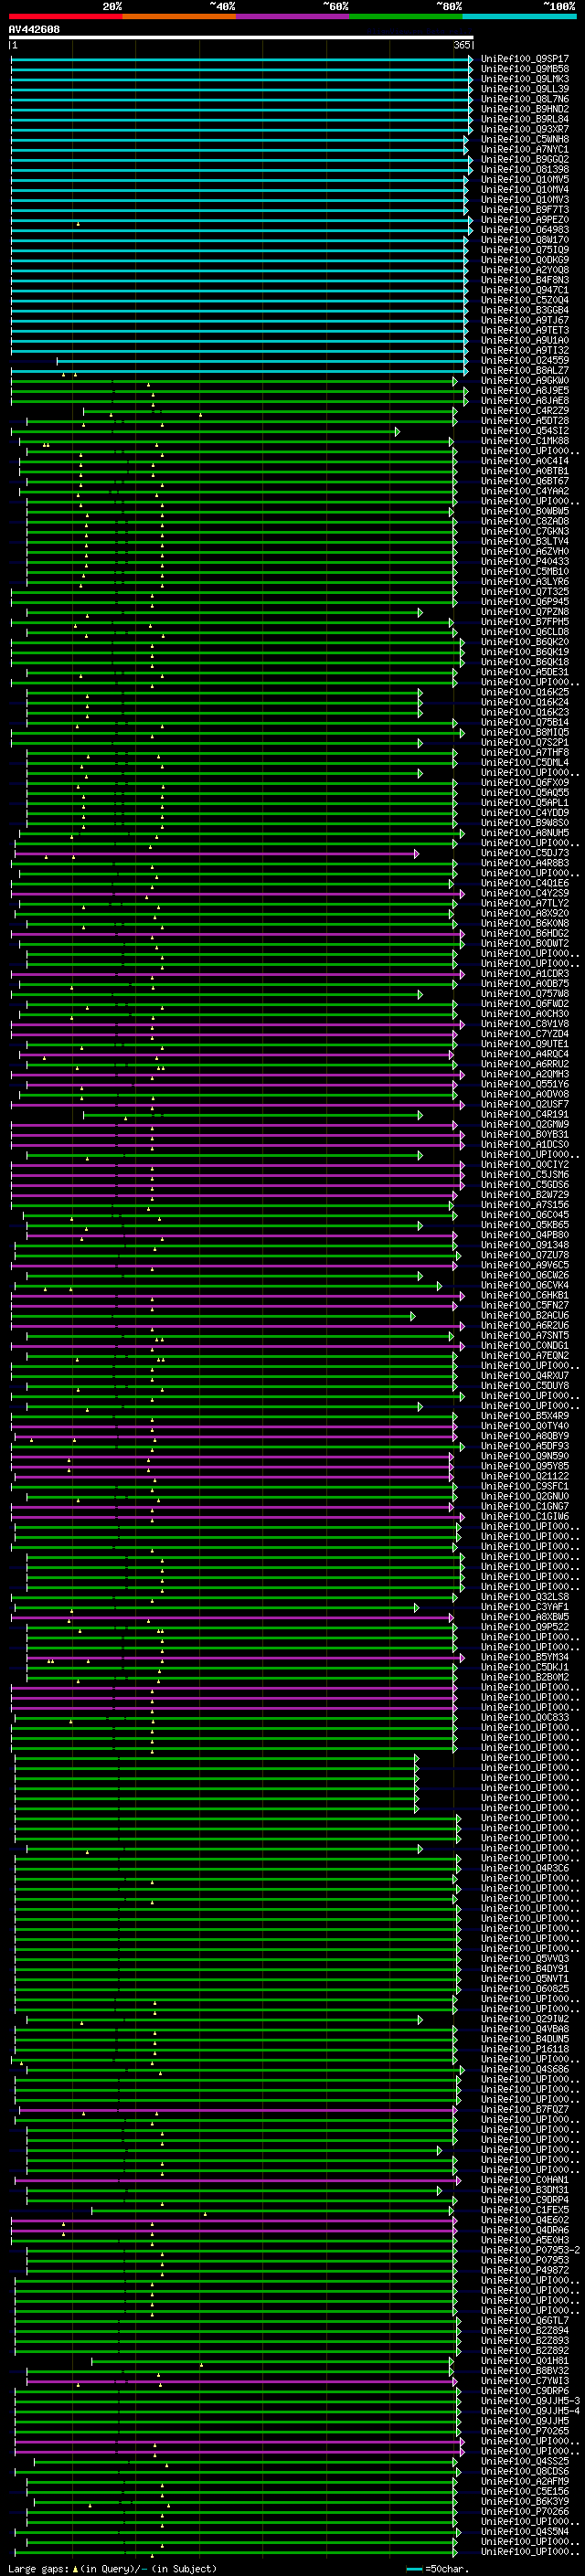Select the UniRef100_B8ALZ7 label
This screenshot has height=2576, width=585.
click(524, 370)
